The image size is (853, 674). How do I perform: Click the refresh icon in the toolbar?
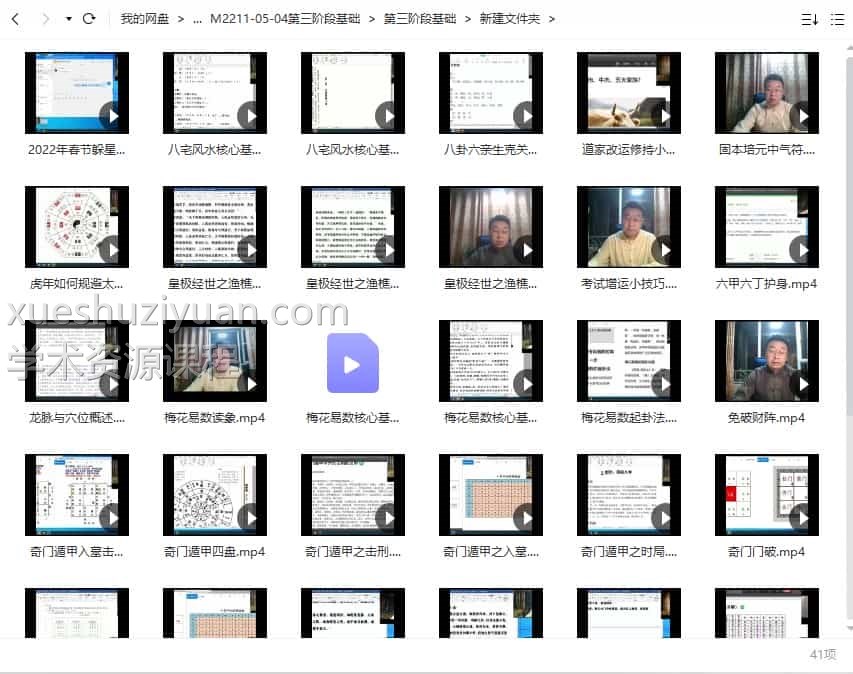pos(89,17)
